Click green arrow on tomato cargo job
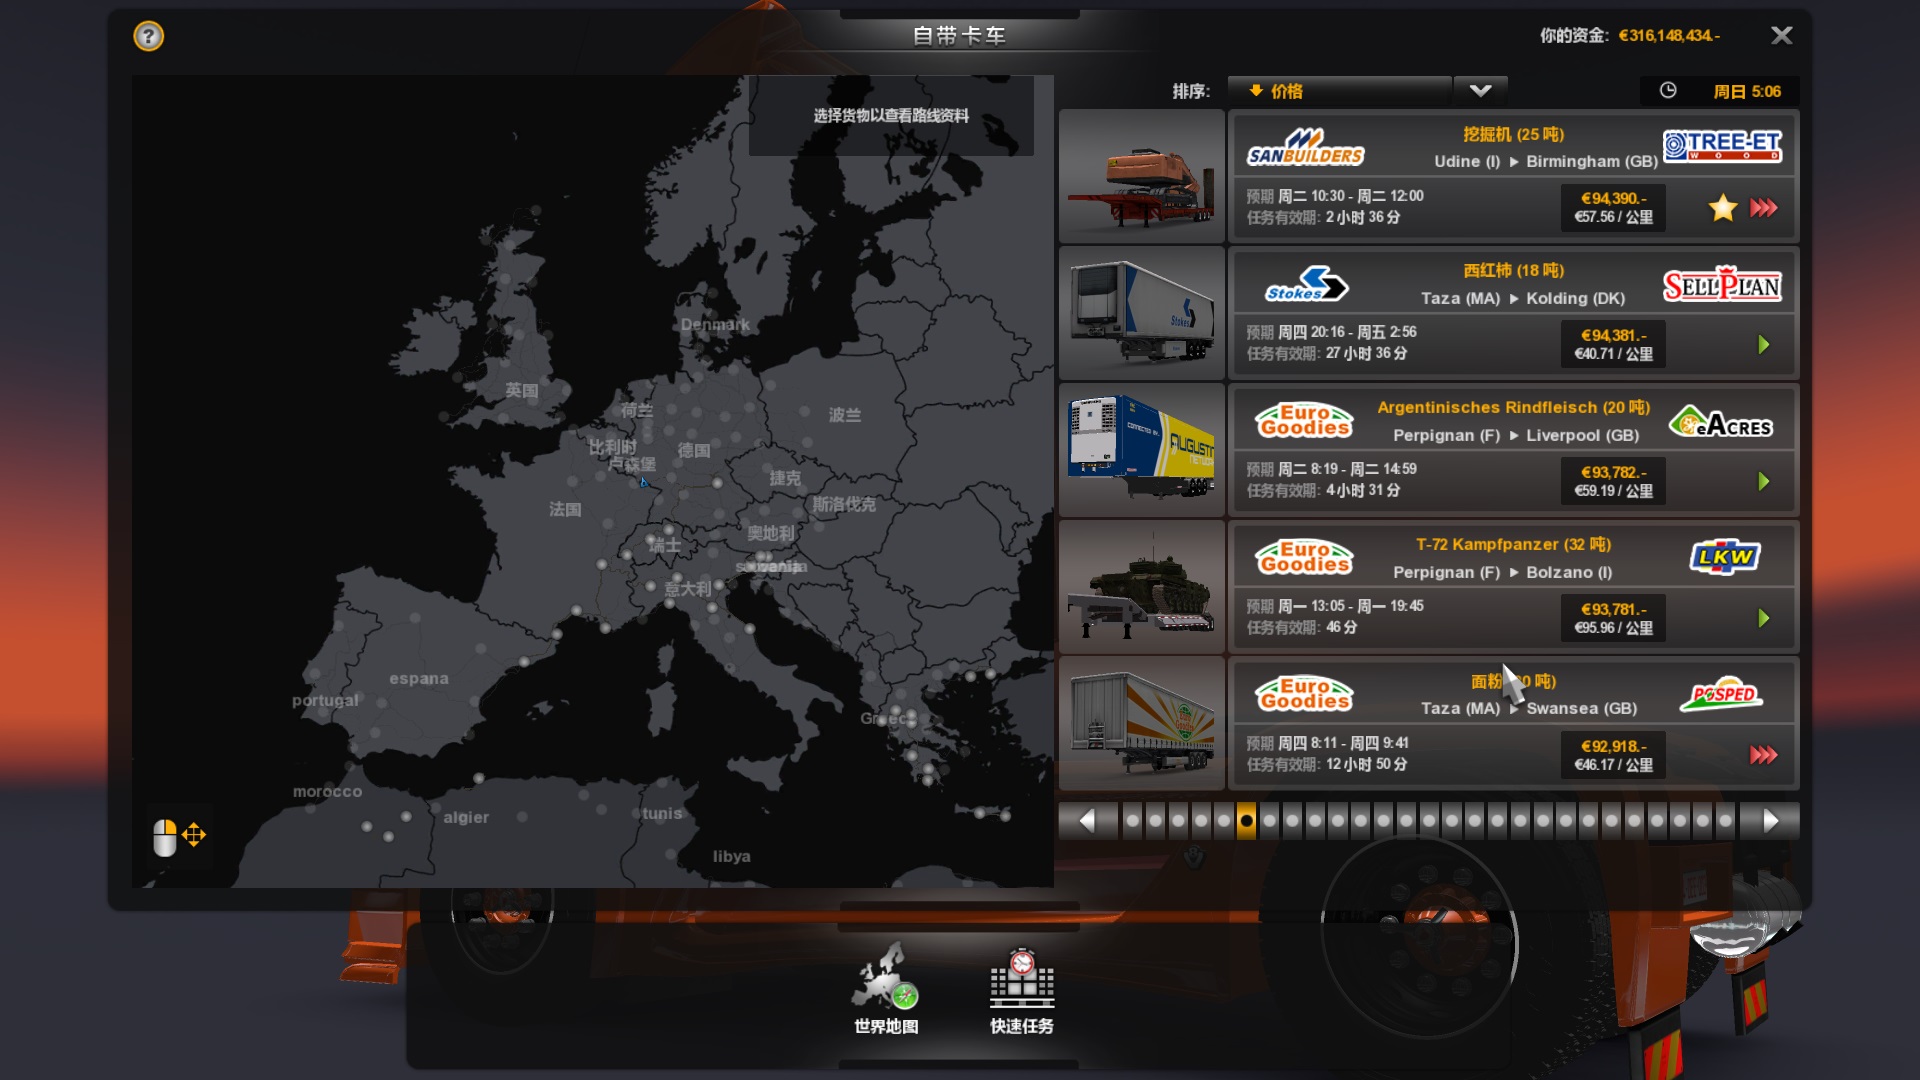 (x=1763, y=345)
